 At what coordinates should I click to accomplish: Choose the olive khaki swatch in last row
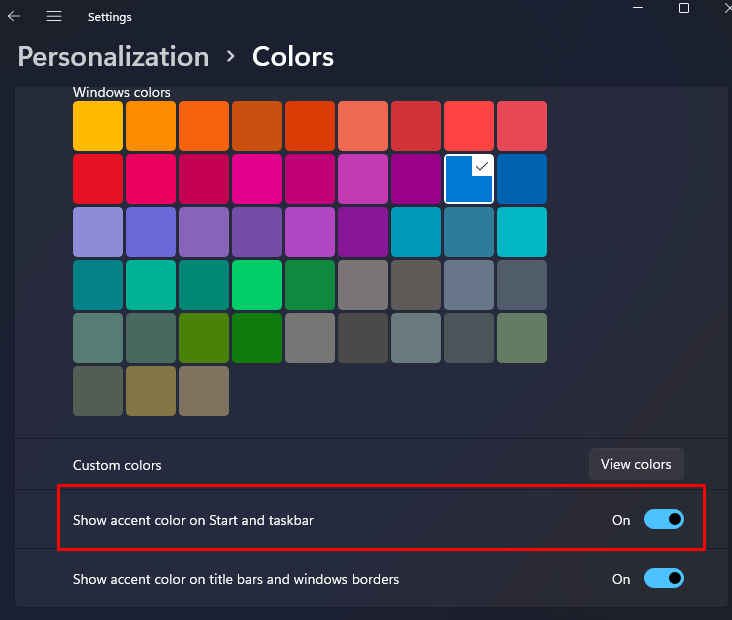coord(151,391)
